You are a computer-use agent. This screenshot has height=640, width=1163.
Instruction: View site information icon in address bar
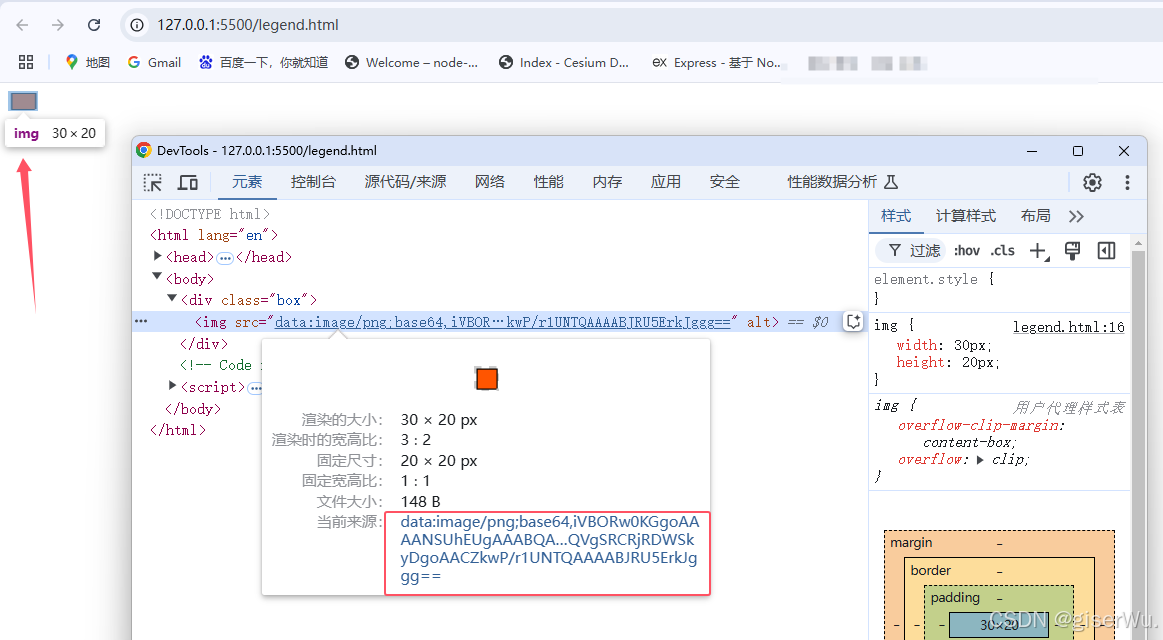(x=137, y=25)
